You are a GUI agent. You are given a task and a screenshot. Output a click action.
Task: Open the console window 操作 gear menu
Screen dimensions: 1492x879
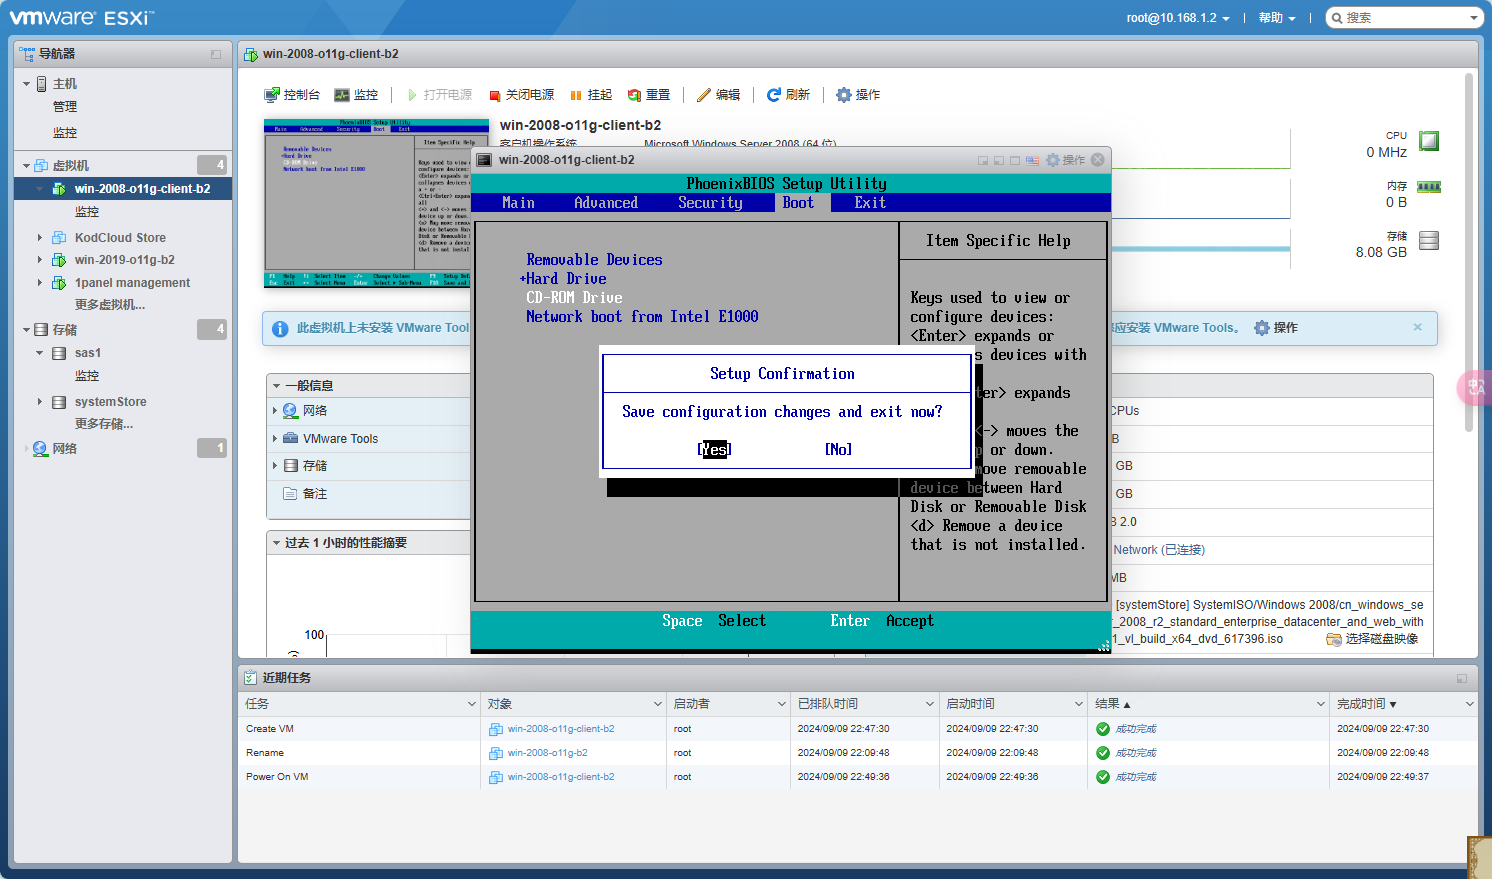pos(1065,160)
